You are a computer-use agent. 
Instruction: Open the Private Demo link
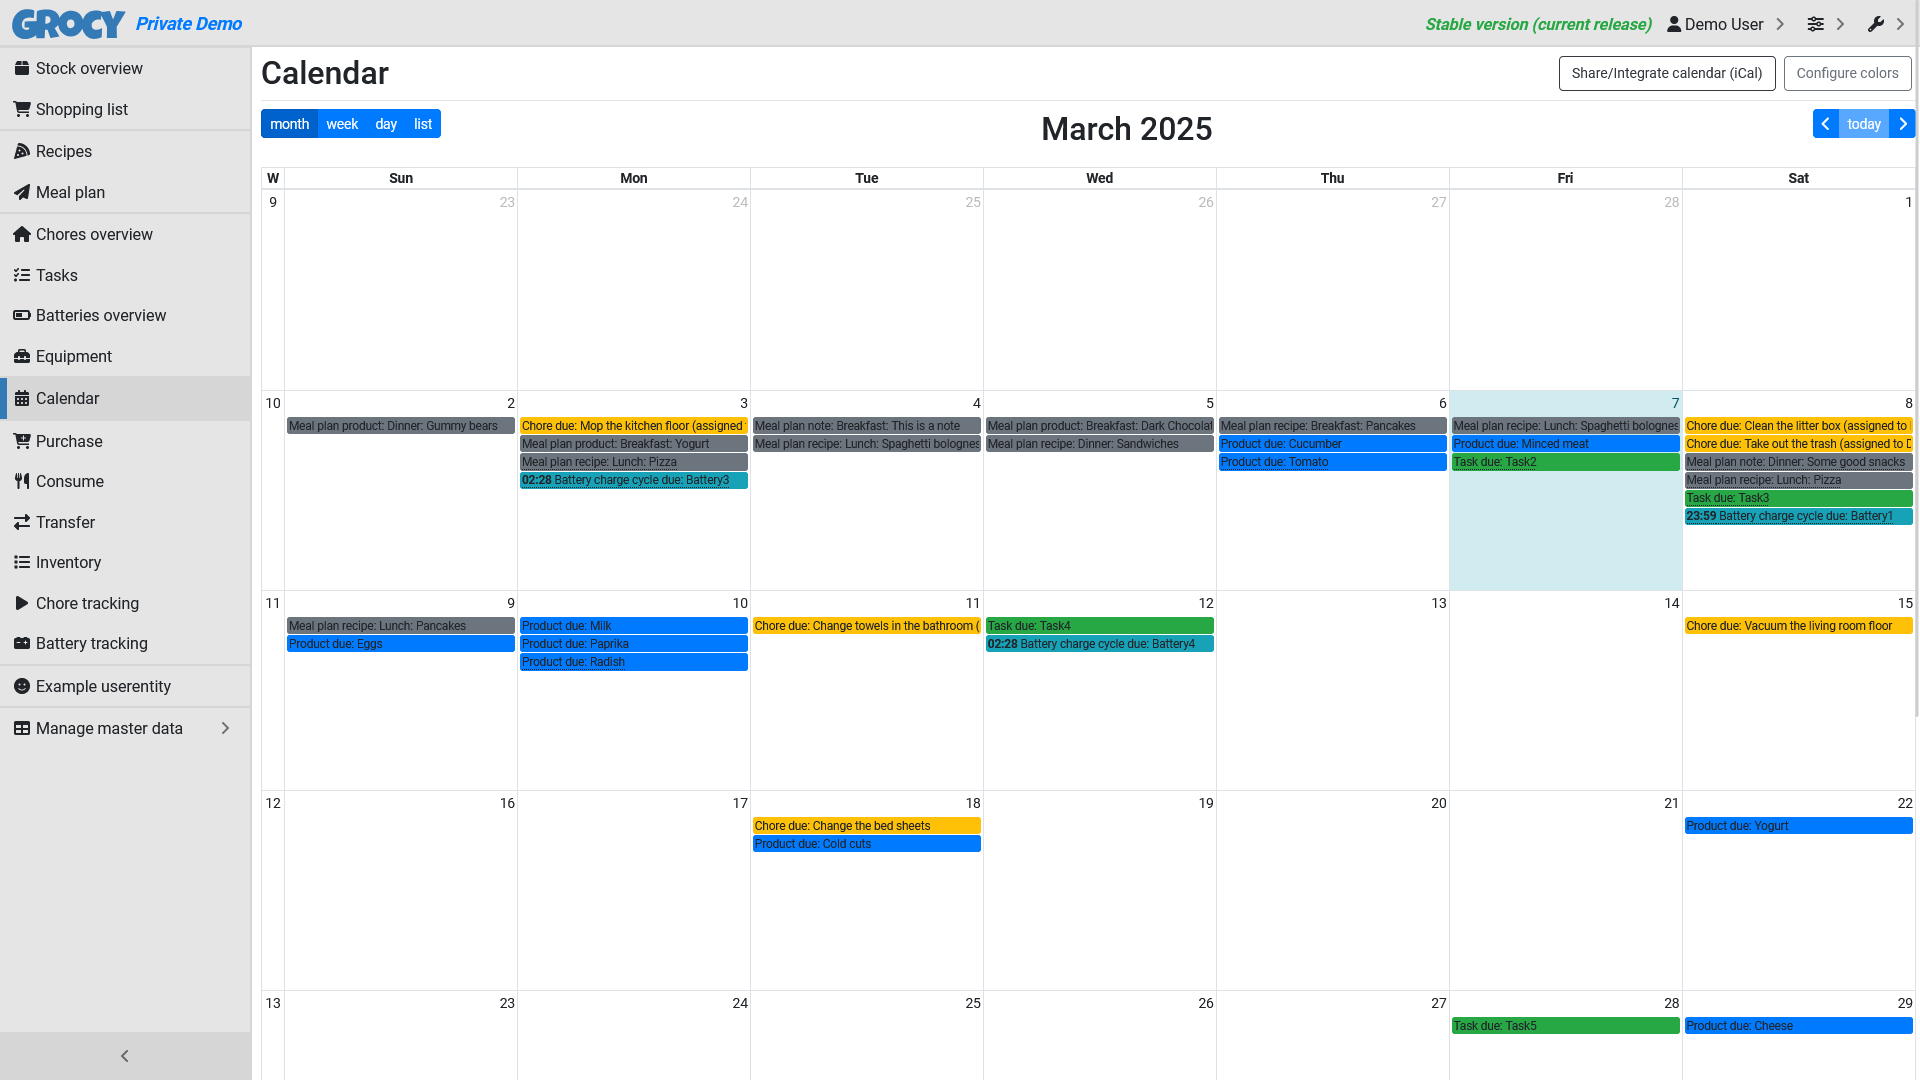189,24
